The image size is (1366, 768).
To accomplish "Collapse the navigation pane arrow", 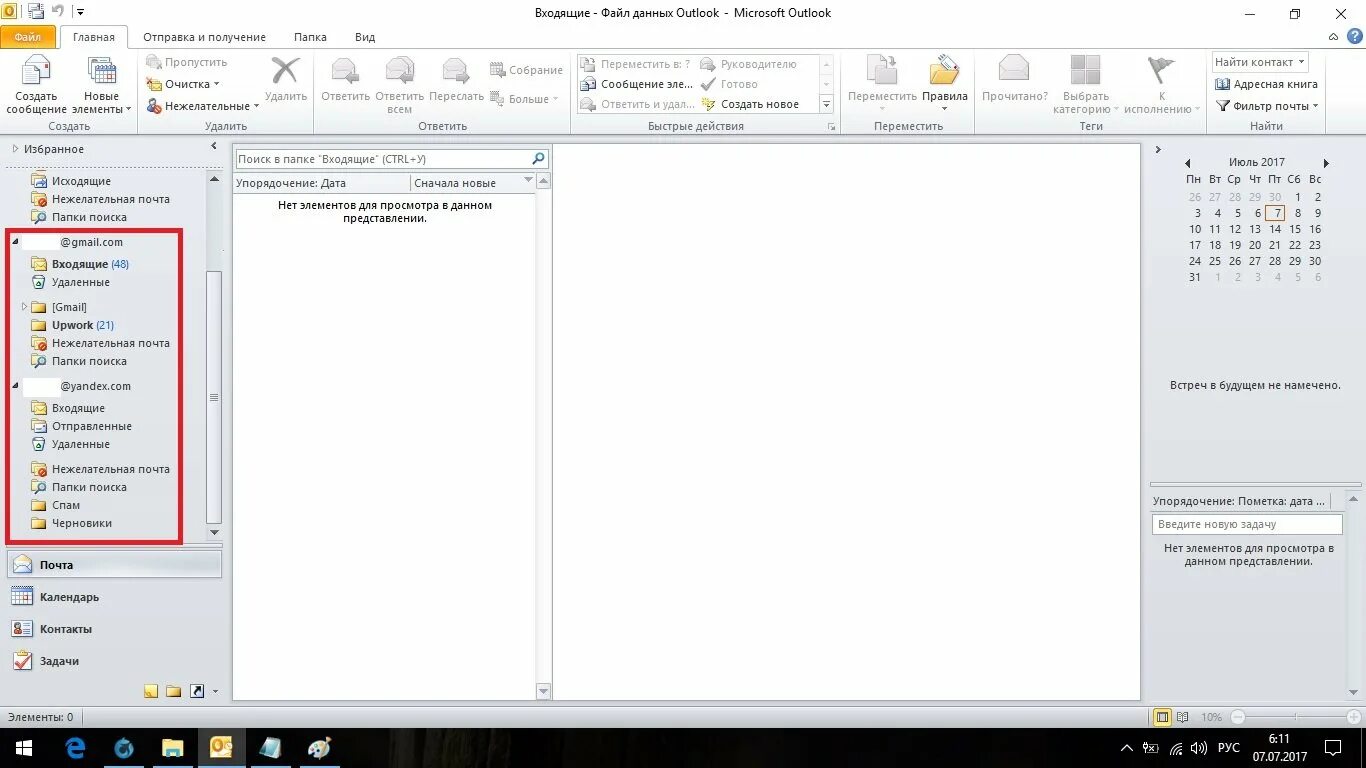I will coord(213,147).
